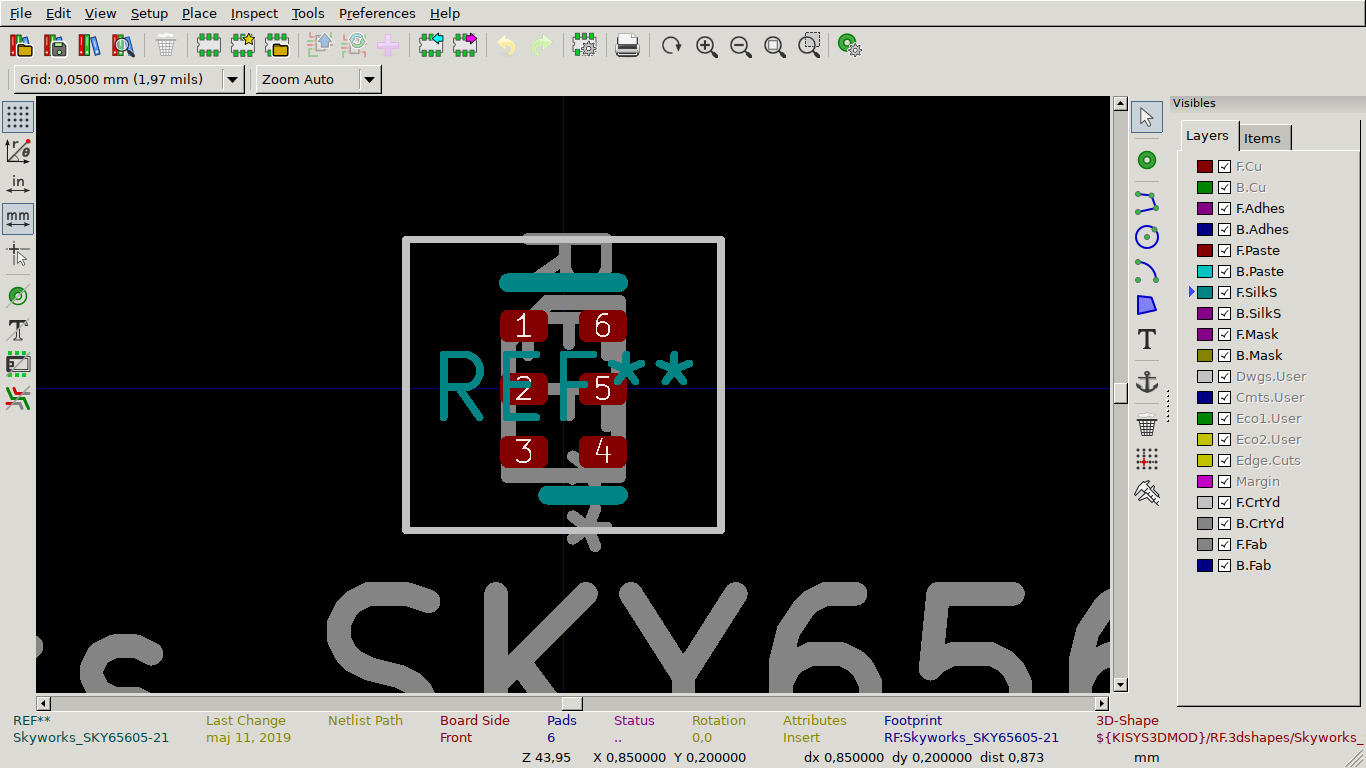Open footprint properties gear icon
This screenshot has width=1366, height=768.
[x=585, y=45]
